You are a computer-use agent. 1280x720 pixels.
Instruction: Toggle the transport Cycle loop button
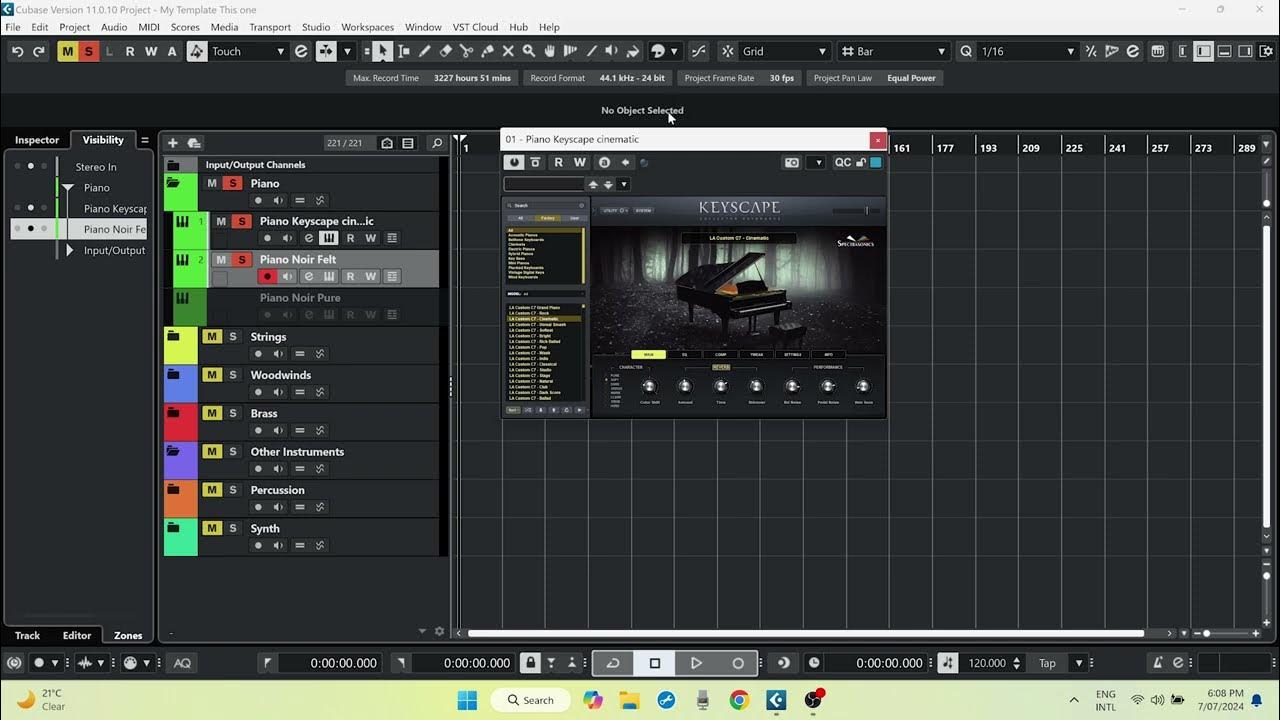pos(613,663)
